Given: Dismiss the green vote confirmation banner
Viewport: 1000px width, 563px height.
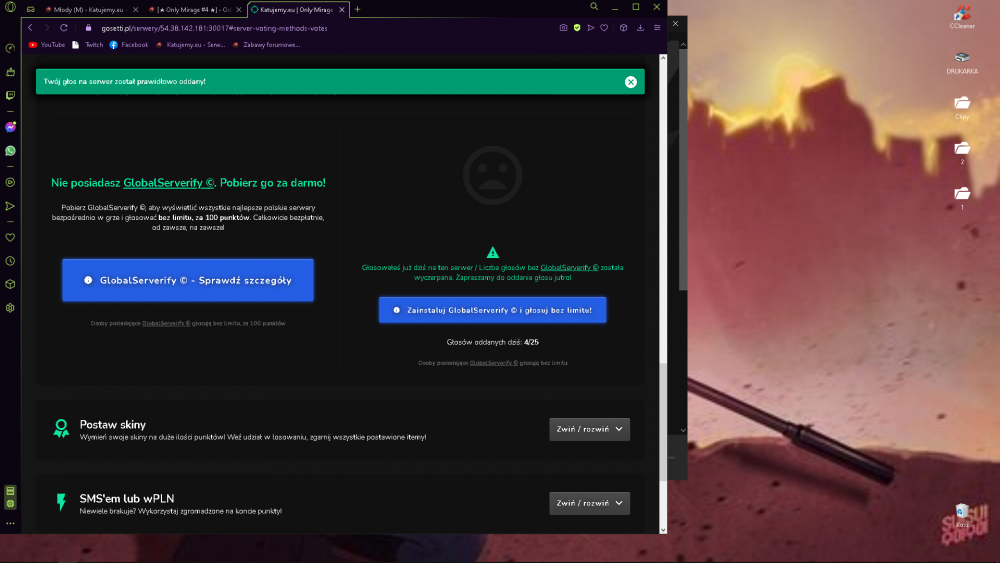Looking at the screenshot, I should coord(631,82).
